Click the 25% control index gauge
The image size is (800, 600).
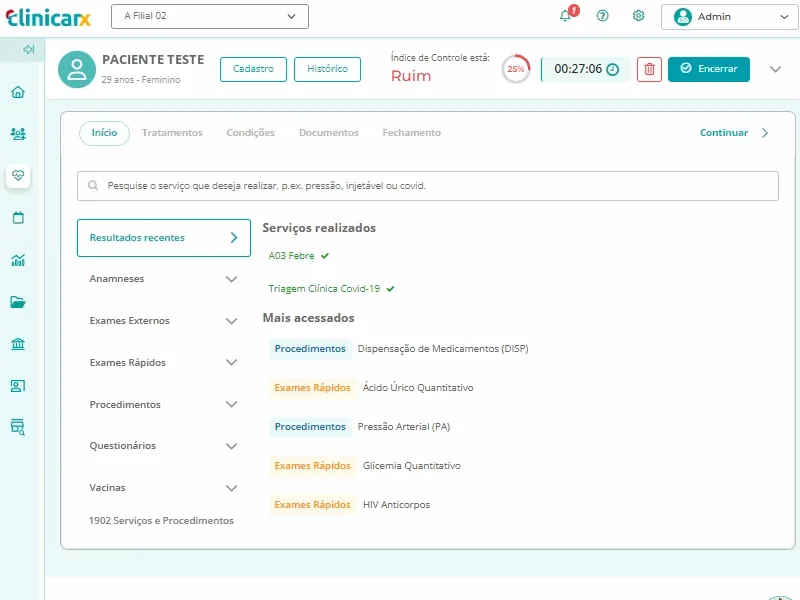pos(516,69)
